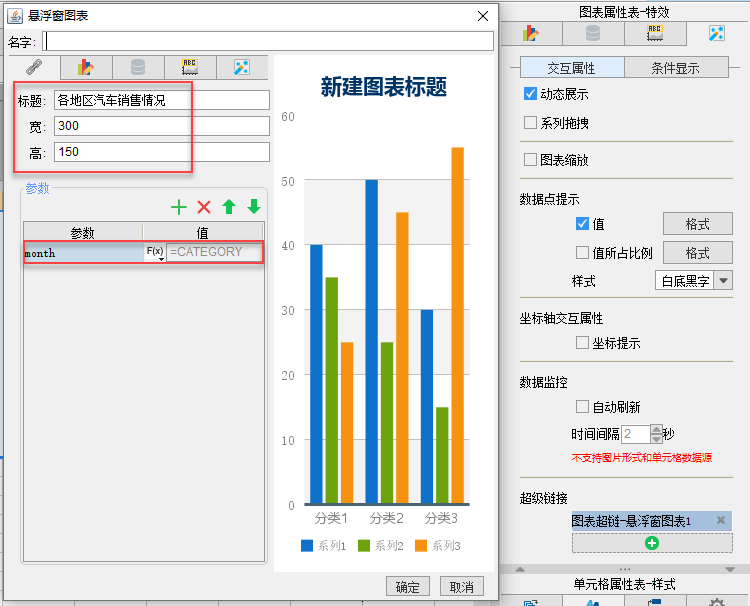
Task: Open F(x) formula type dropdown
Action: click(x=155, y=252)
